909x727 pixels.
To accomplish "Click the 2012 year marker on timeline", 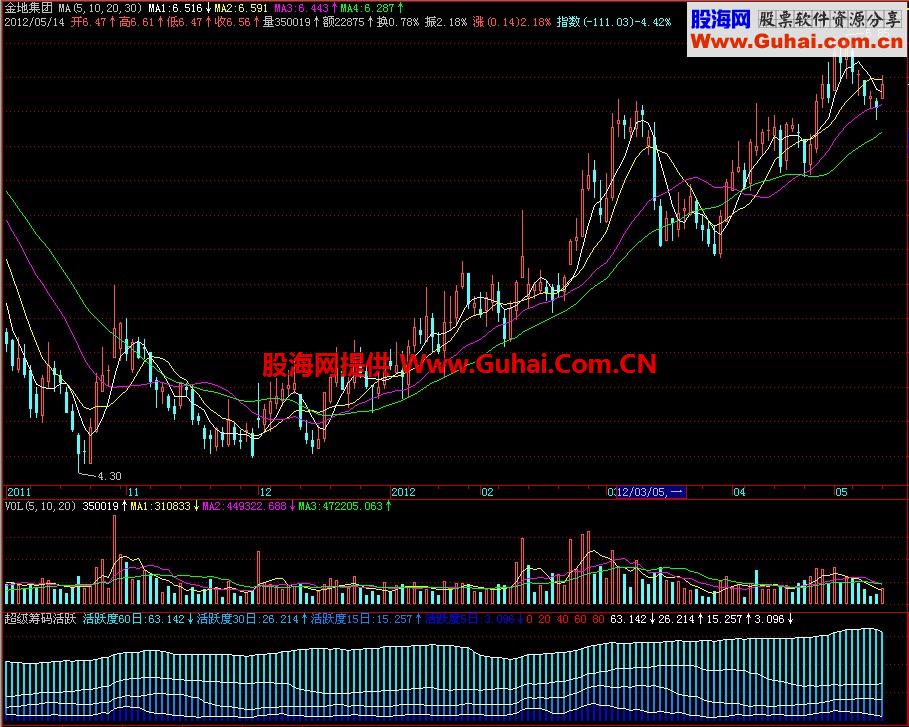I will pos(403,492).
